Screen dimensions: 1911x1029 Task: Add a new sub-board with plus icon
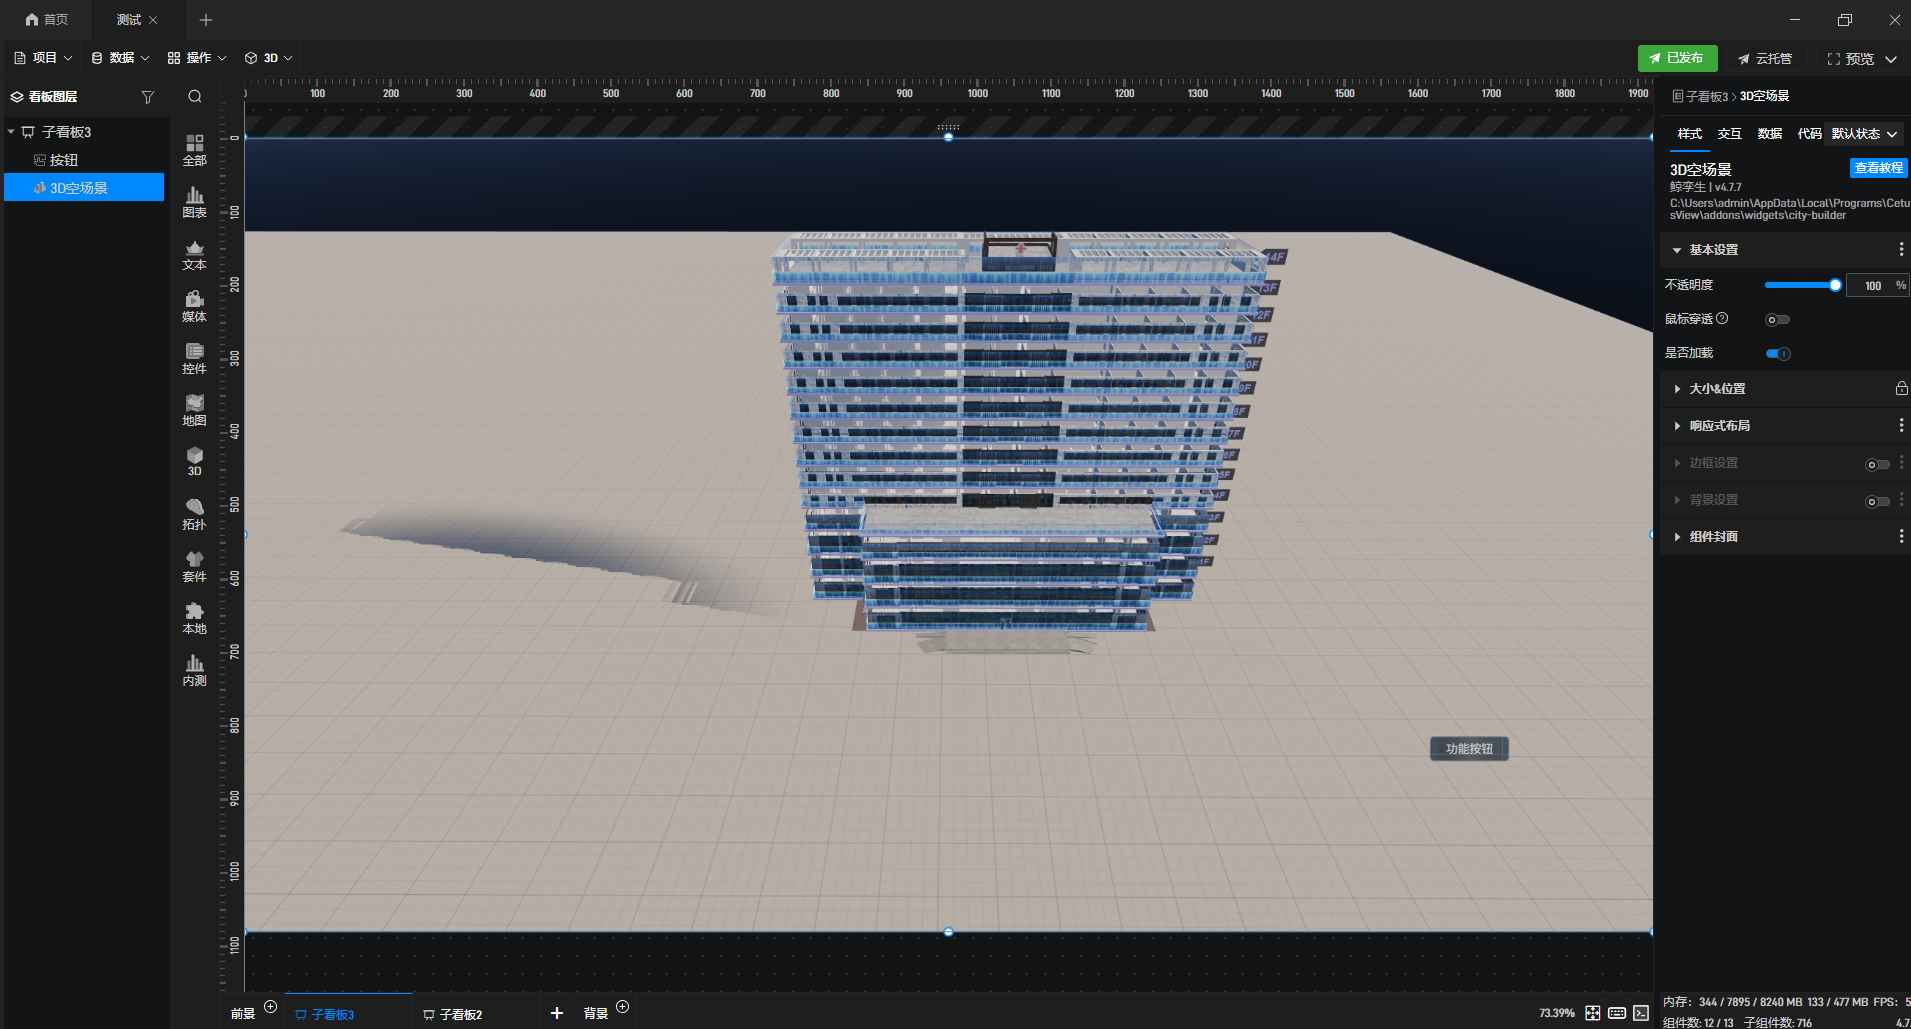[557, 1013]
